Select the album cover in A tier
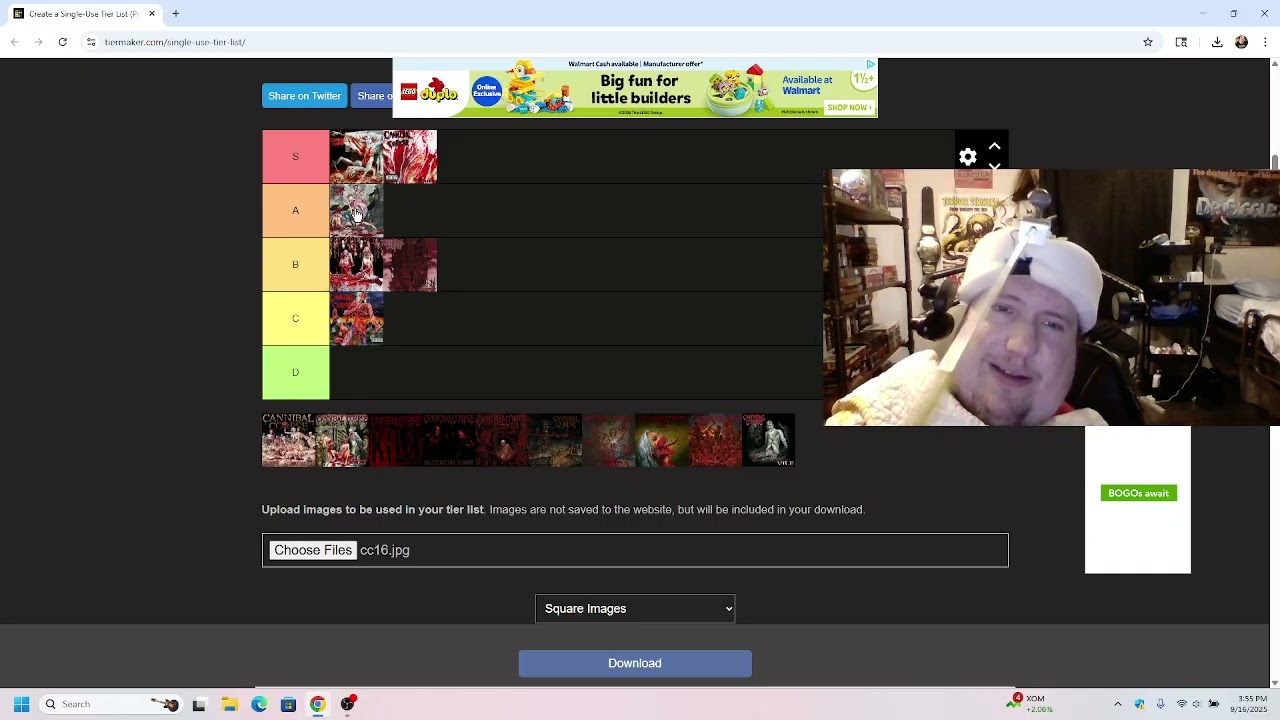The height and width of the screenshot is (720, 1280). pos(356,211)
